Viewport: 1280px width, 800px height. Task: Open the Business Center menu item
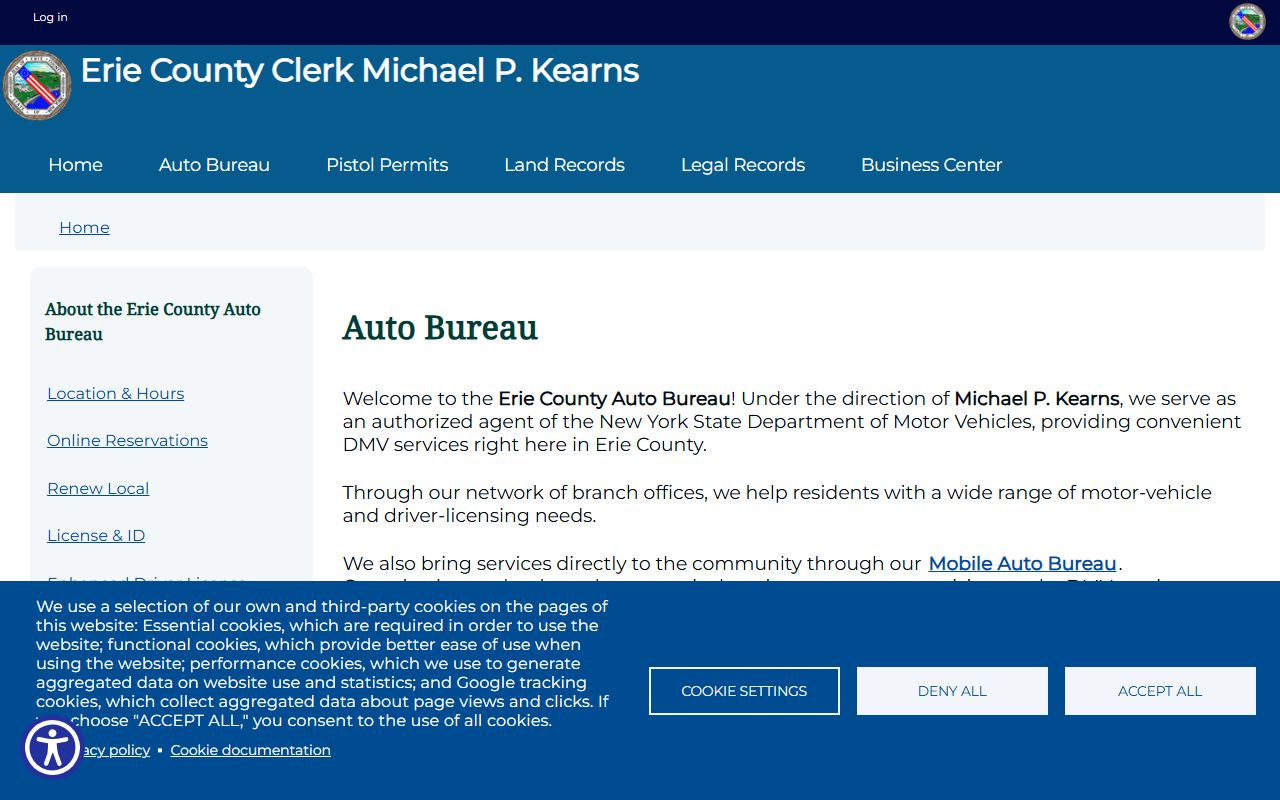pyautogui.click(x=931, y=165)
